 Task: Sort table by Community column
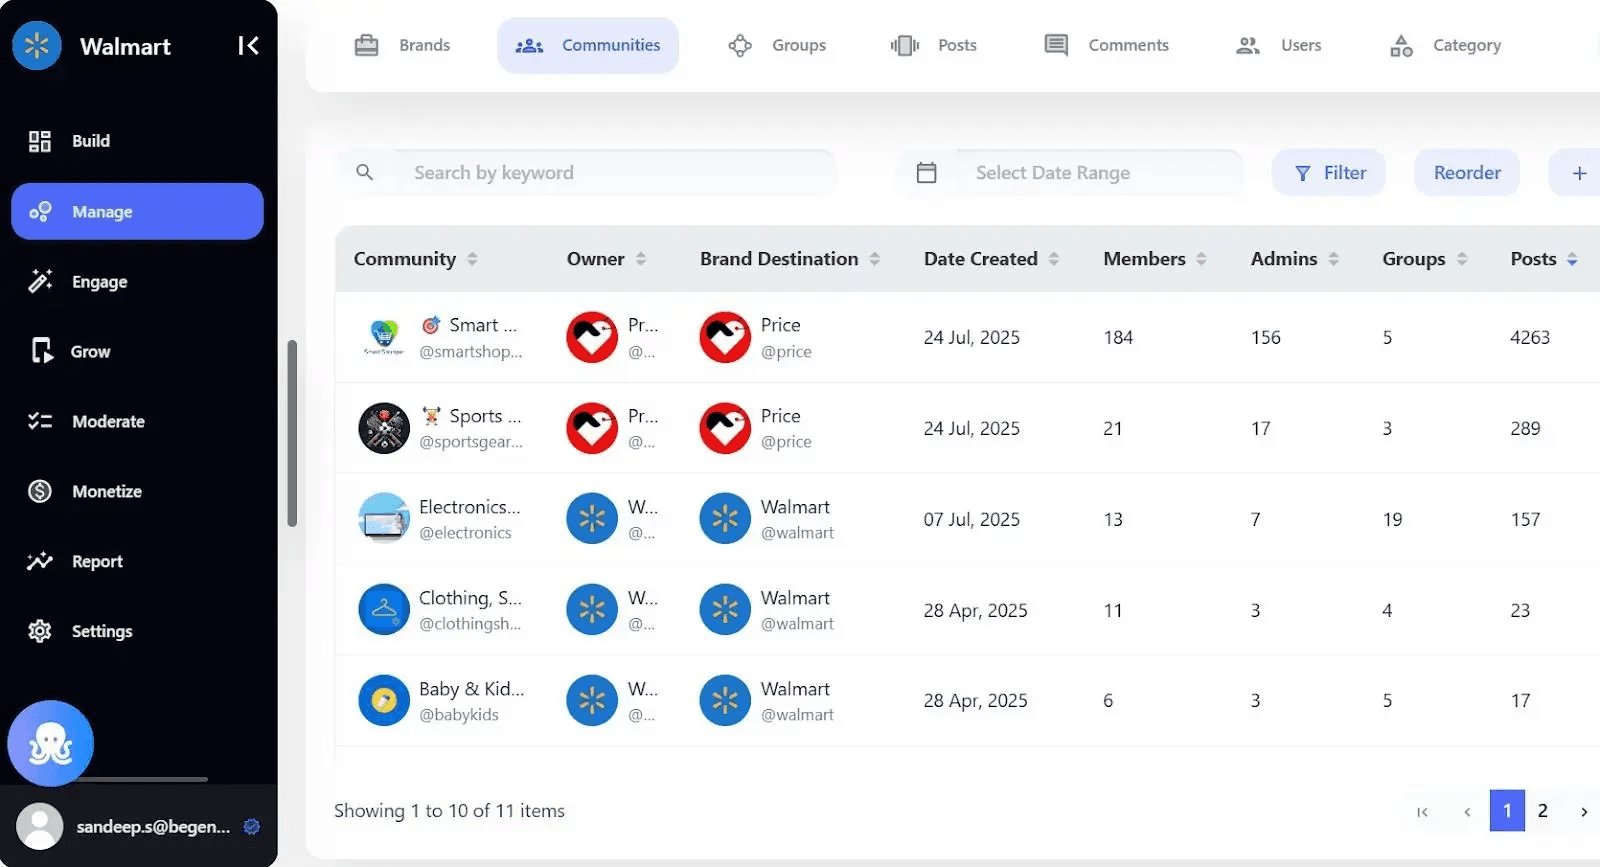472,259
